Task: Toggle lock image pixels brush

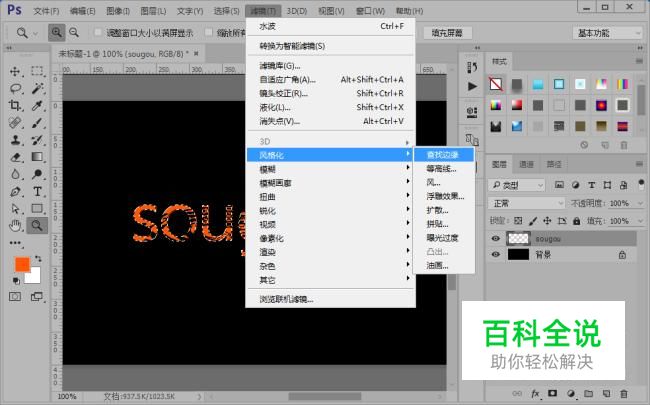Action: [533, 221]
